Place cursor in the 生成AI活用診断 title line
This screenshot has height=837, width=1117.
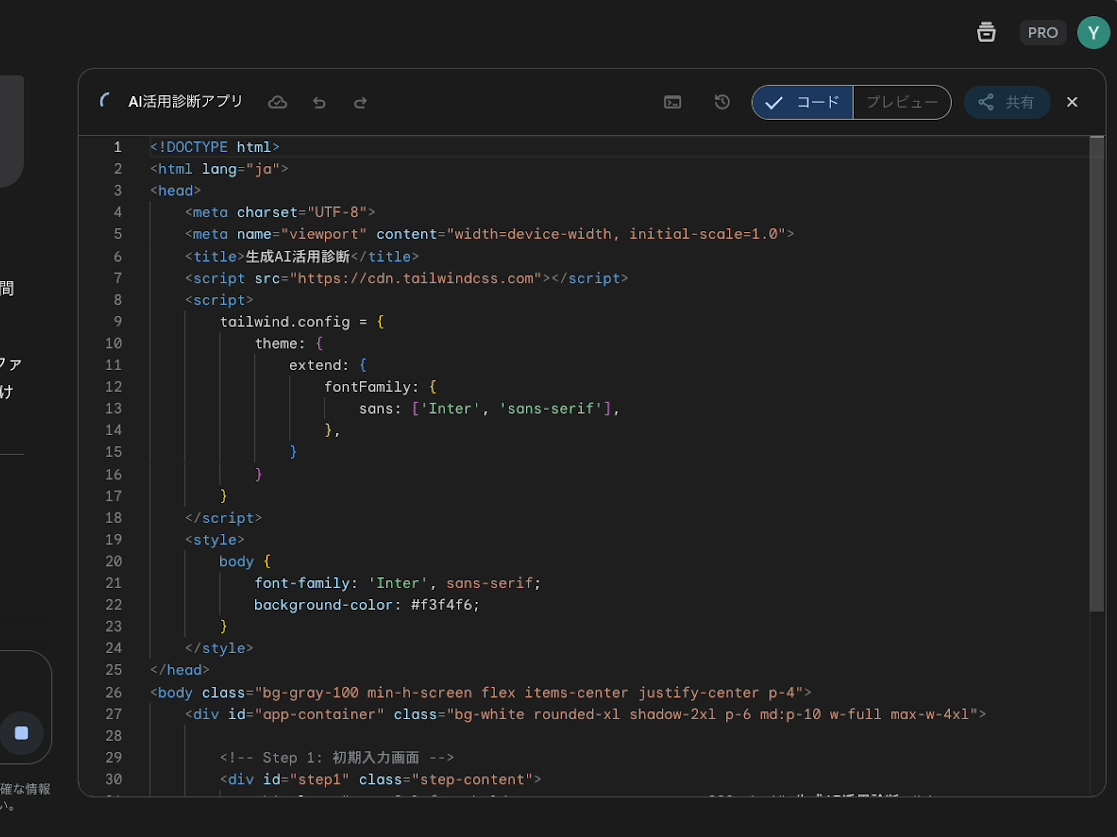(298, 256)
